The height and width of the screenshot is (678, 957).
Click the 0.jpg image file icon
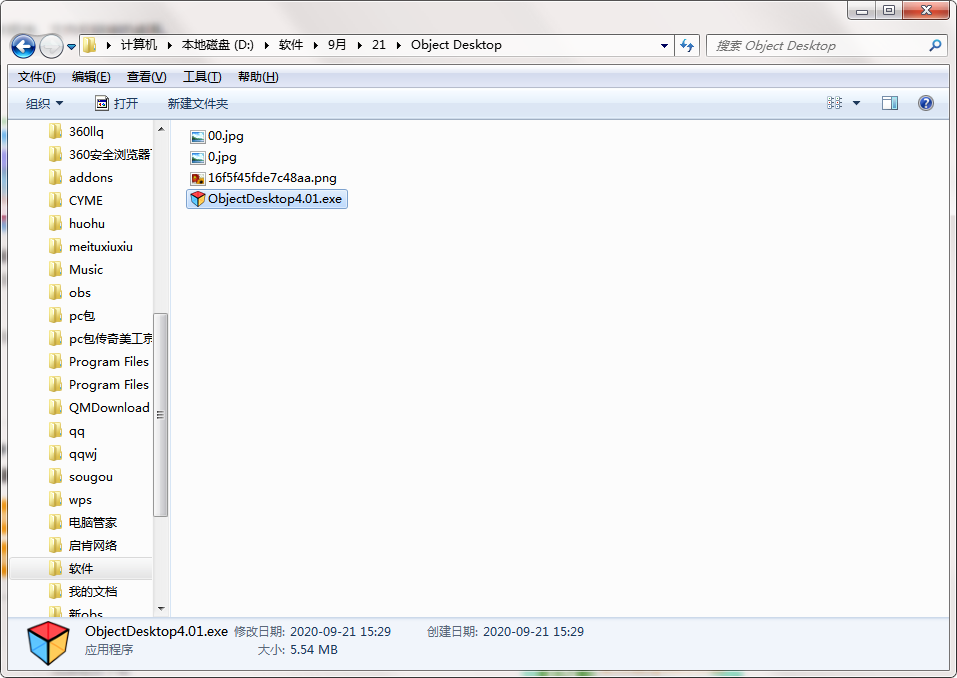click(x=198, y=157)
